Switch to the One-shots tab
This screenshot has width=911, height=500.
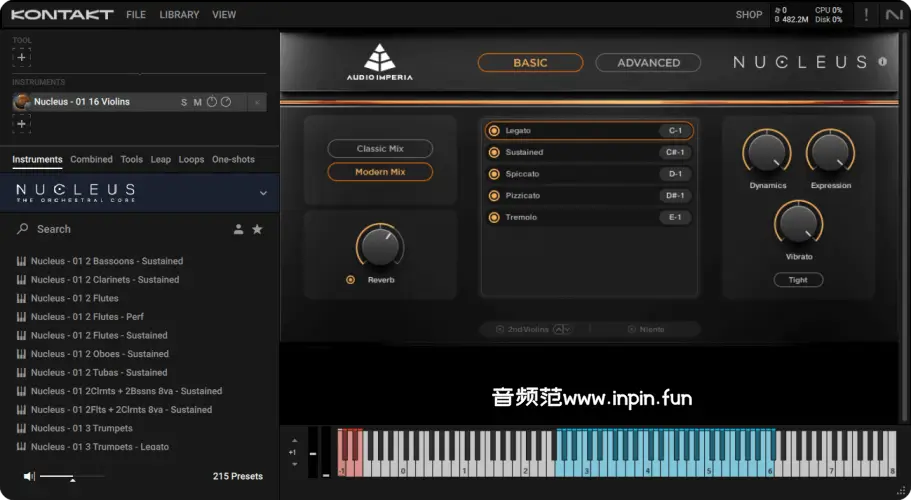point(233,159)
